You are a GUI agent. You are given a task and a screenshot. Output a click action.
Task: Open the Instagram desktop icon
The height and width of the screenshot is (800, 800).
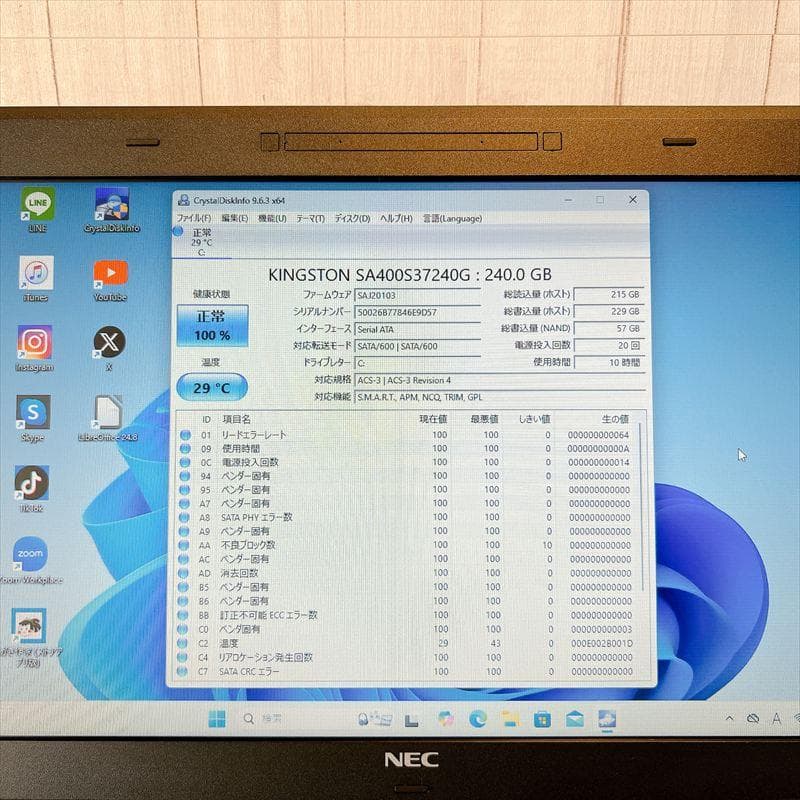pyautogui.click(x=34, y=348)
